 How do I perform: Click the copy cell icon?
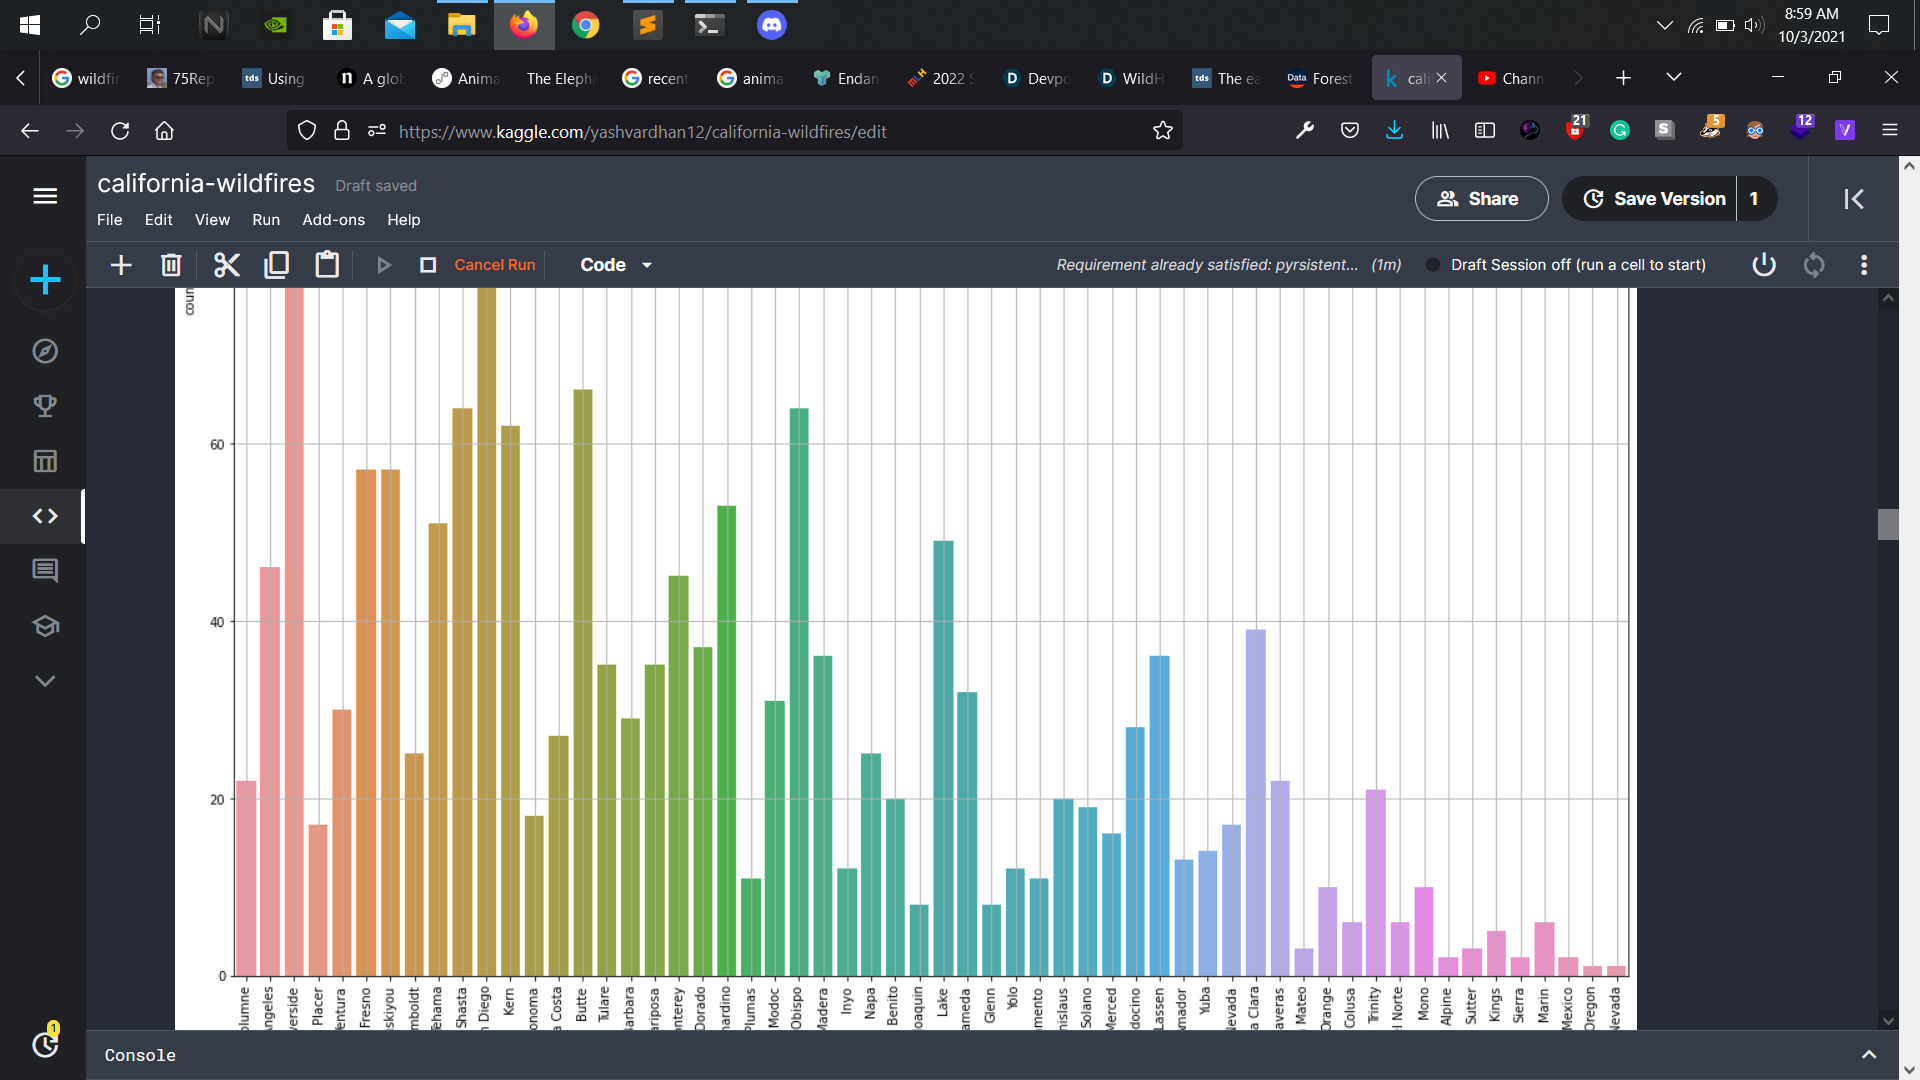[x=277, y=265]
